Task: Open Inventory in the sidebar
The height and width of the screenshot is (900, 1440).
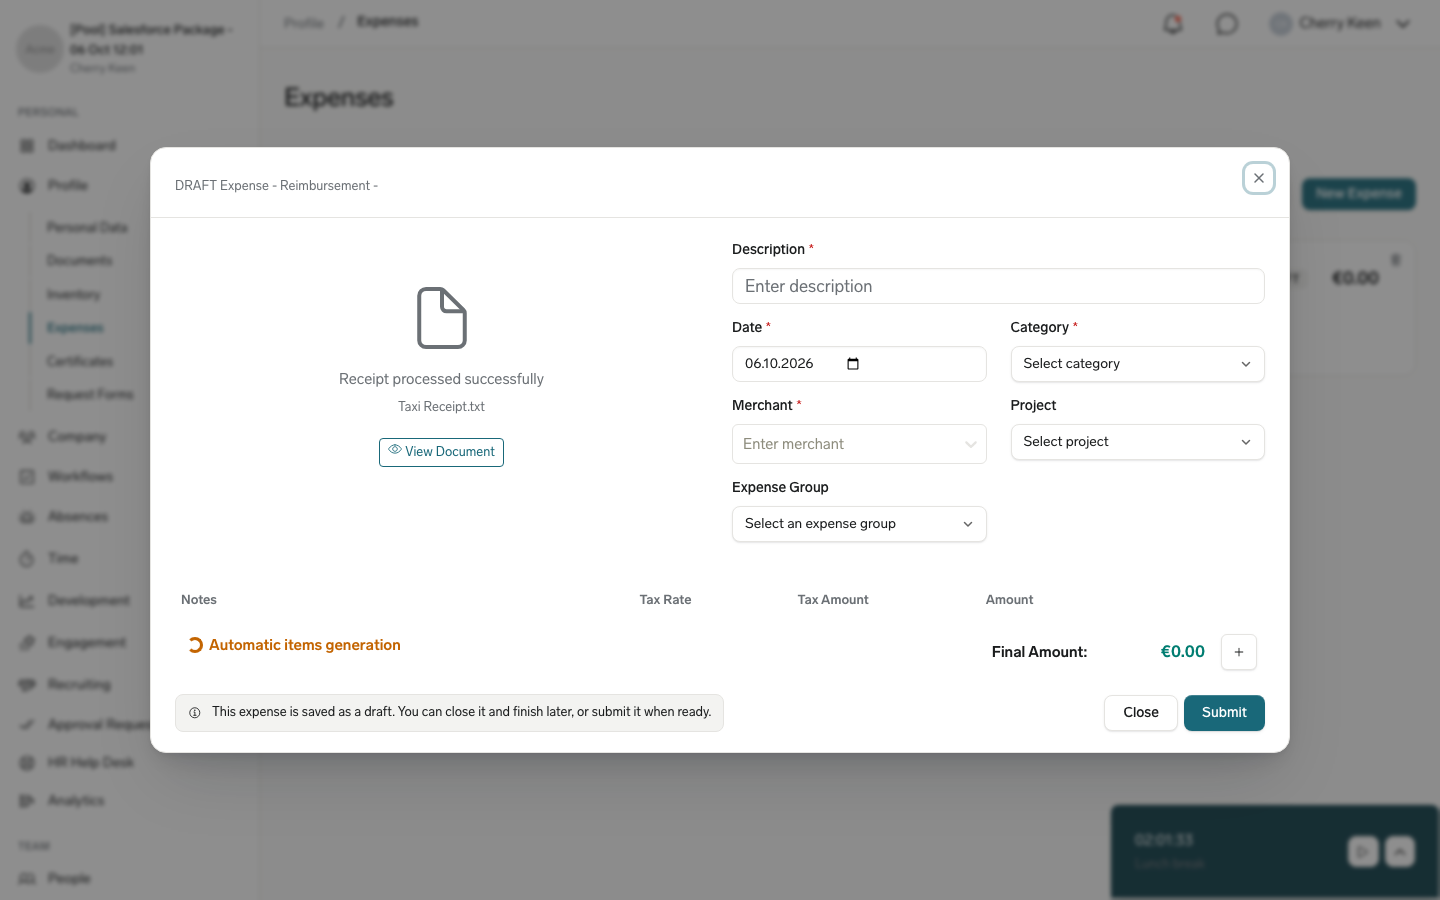Action: pyautogui.click(x=74, y=295)
